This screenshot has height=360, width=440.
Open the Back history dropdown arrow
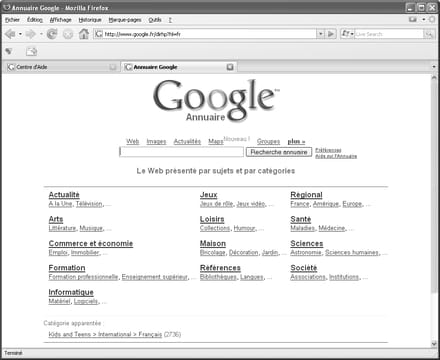(20, 34)
